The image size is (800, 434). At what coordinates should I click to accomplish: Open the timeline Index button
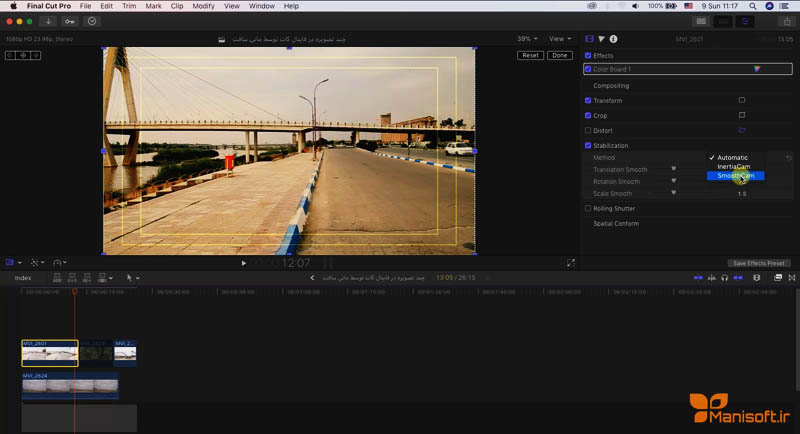pyautogui.click(x=23, y=278)
